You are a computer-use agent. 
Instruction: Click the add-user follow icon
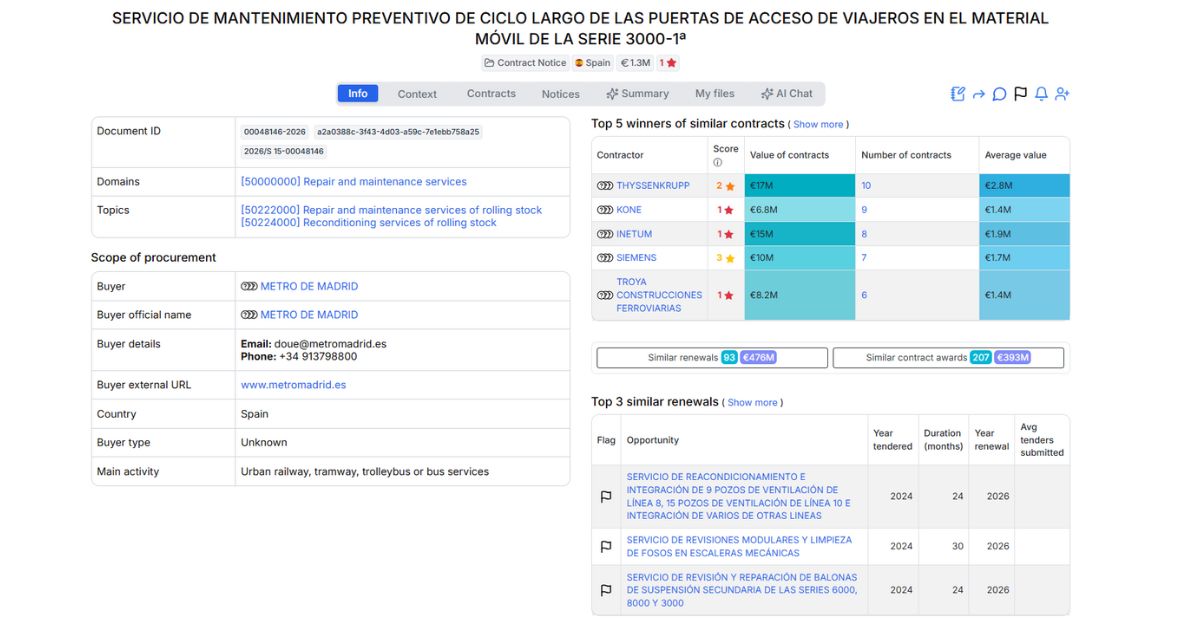1062,93
